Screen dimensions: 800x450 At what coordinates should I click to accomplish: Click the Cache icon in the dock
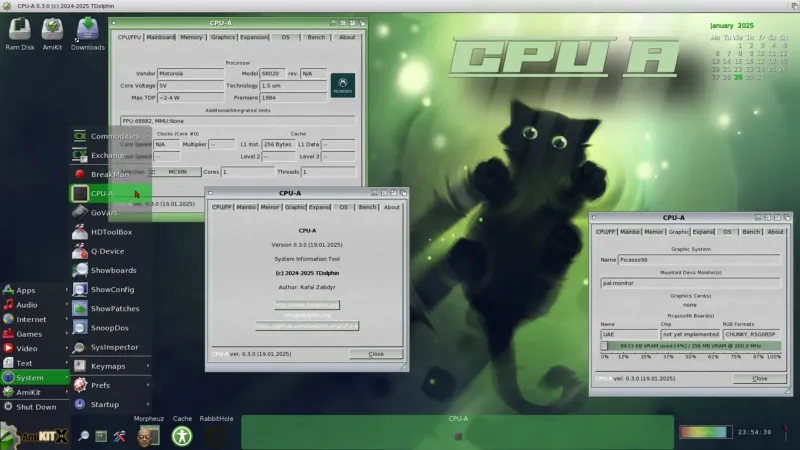(182, 434)
